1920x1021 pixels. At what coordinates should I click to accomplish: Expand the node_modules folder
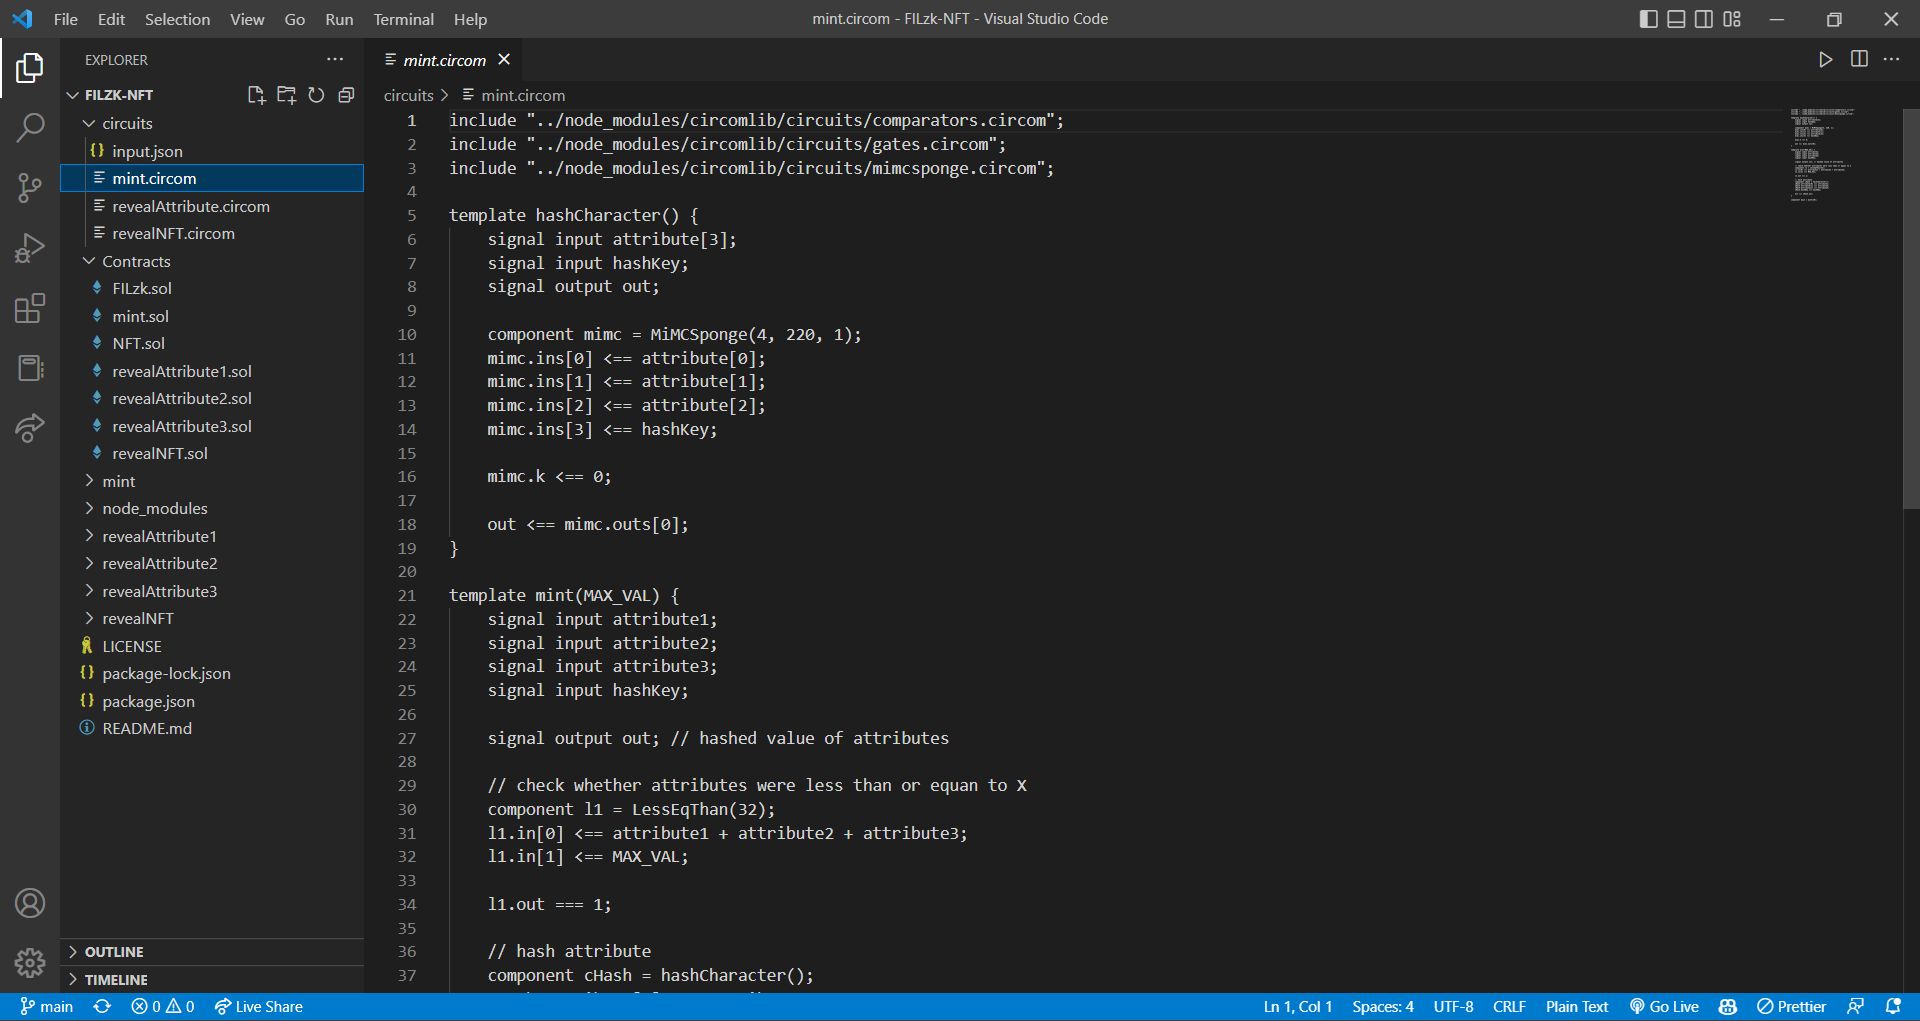(x=89, y=508)
